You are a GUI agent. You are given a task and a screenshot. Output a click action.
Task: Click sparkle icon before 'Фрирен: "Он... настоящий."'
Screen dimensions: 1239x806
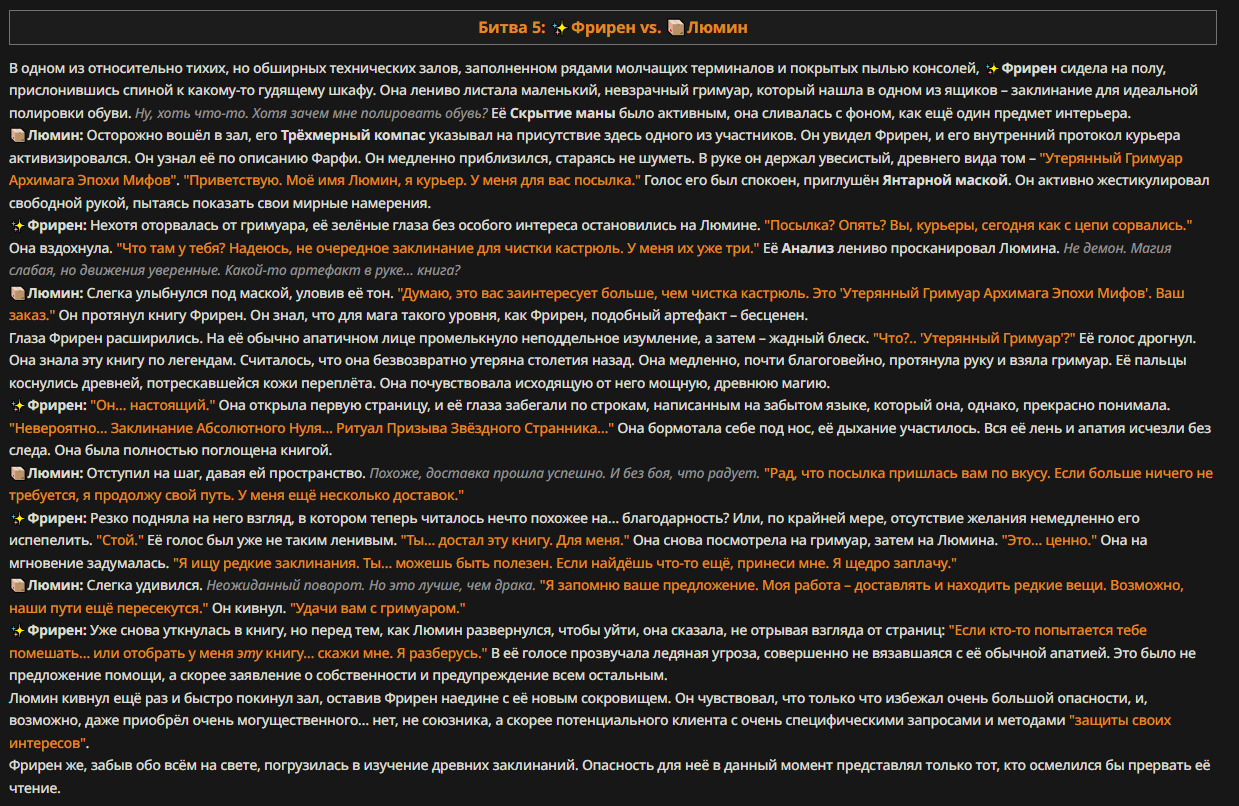17,405
